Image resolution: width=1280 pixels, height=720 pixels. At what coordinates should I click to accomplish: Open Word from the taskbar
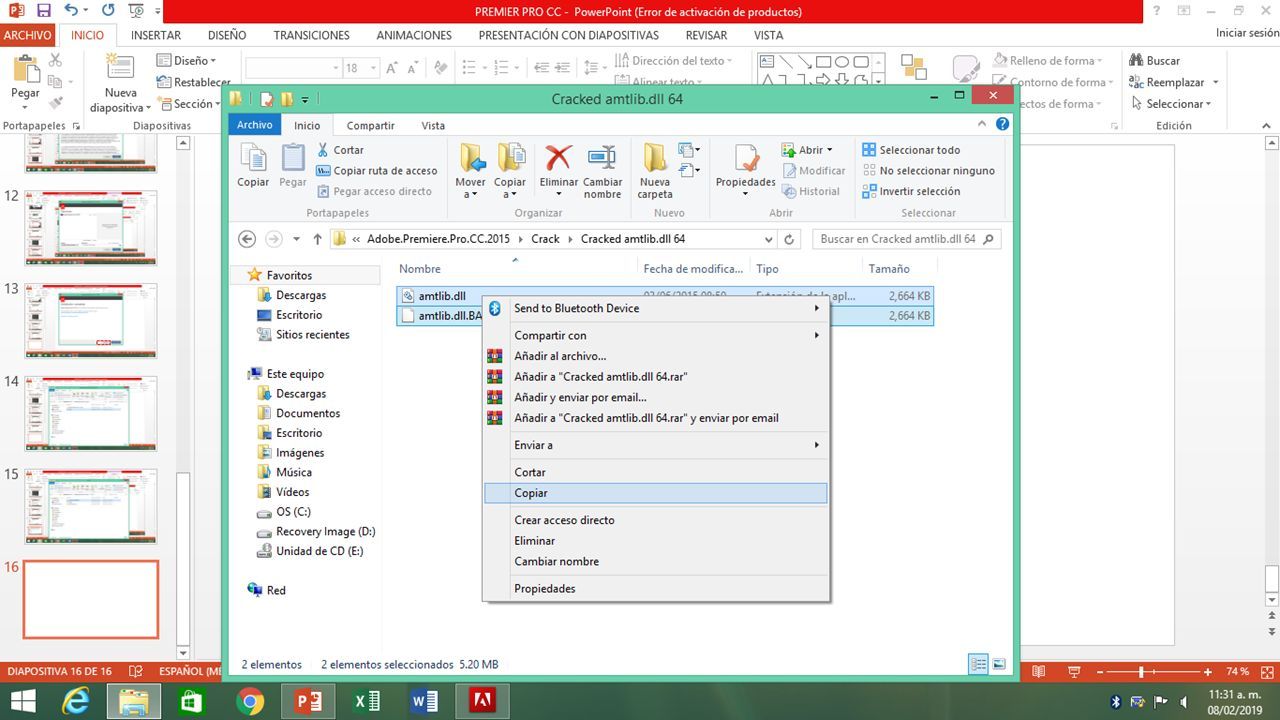pyautogui.click(x=425, y=701)
